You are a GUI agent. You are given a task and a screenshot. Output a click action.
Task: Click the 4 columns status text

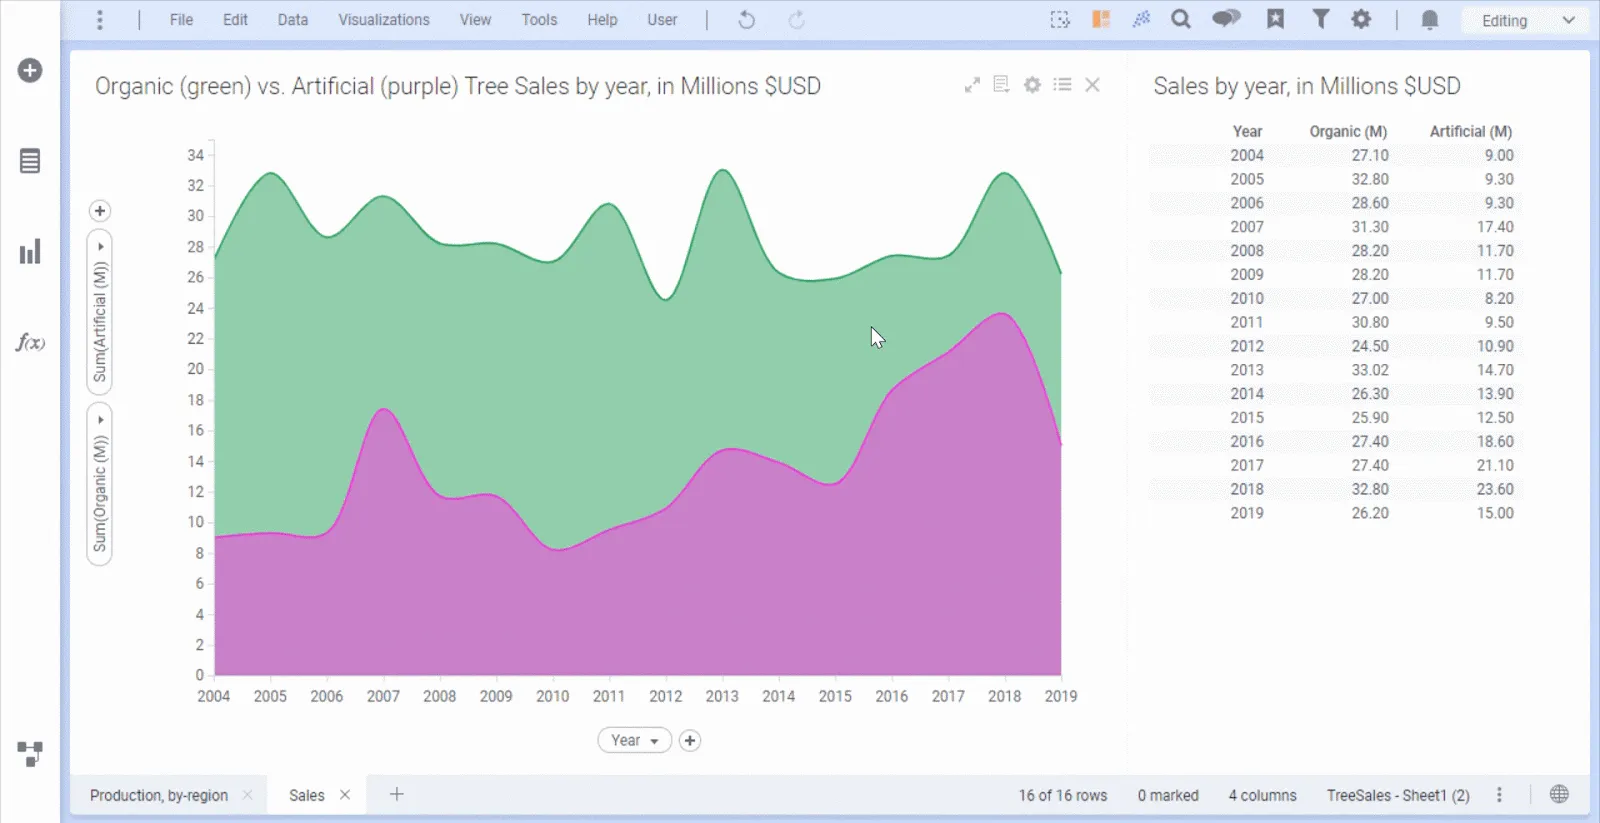[1263, 796]
